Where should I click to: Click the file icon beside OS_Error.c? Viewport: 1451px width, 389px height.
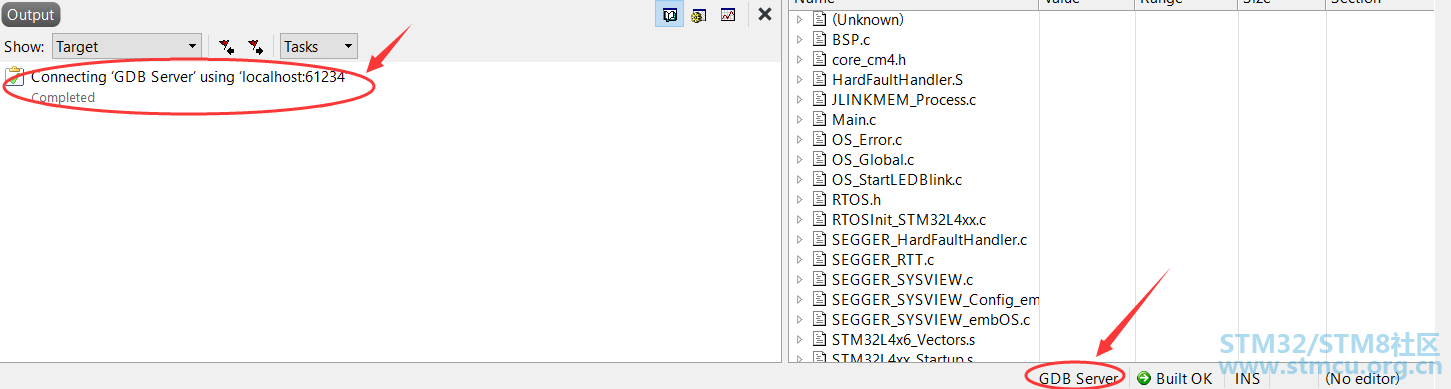[x=819, y=139]
